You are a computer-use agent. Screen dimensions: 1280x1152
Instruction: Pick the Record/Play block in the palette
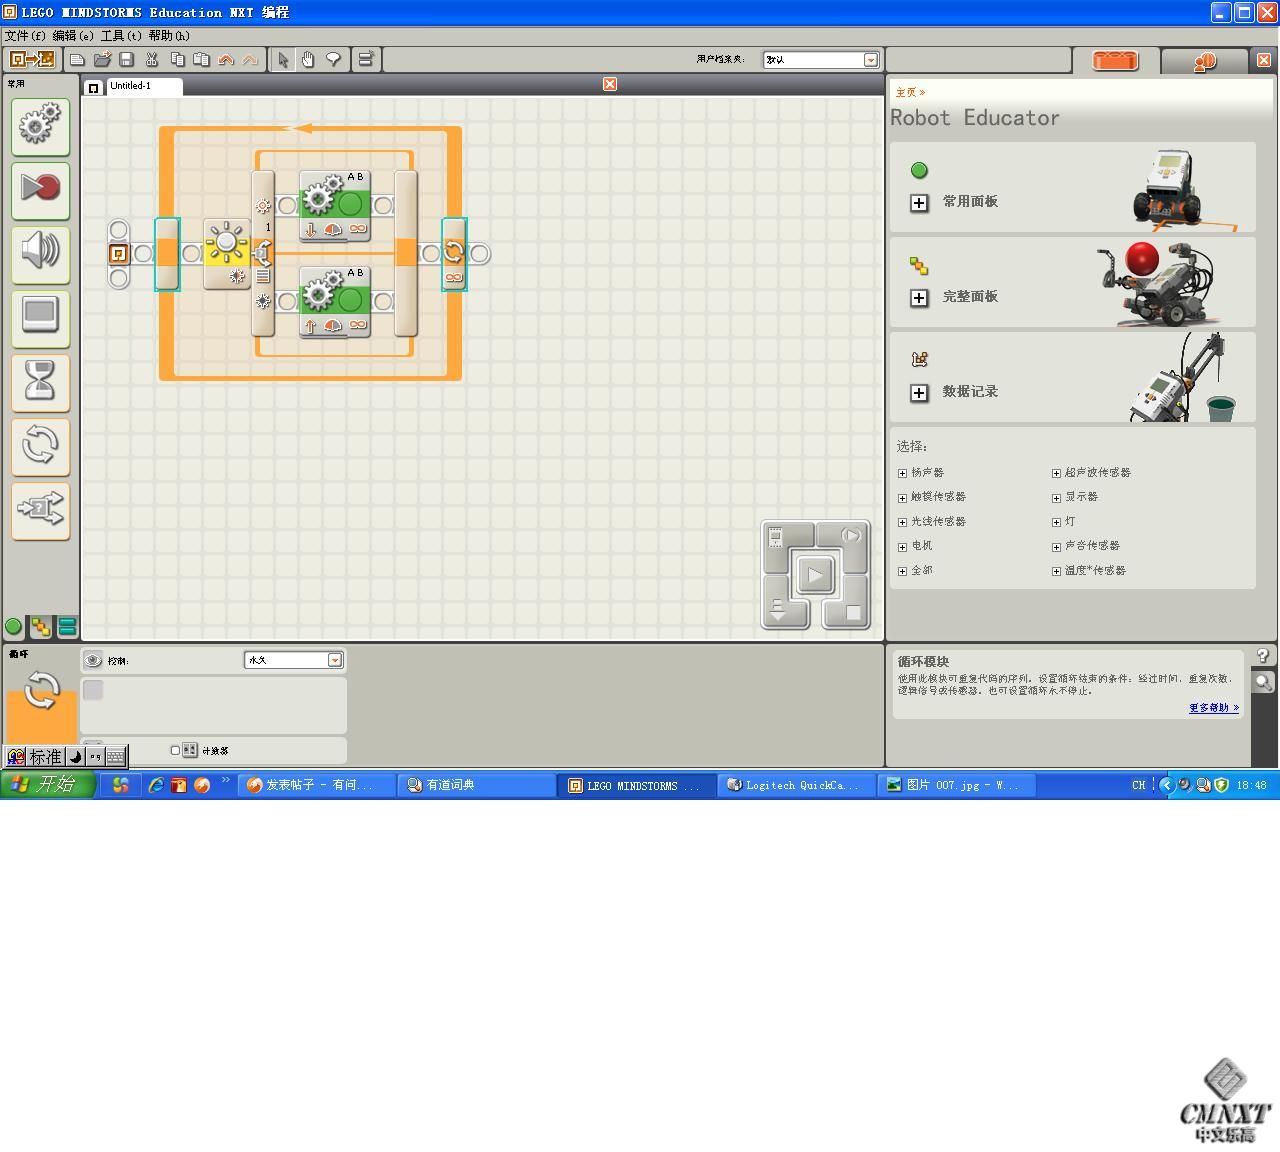pyautogui.click(x=40, y=190)
